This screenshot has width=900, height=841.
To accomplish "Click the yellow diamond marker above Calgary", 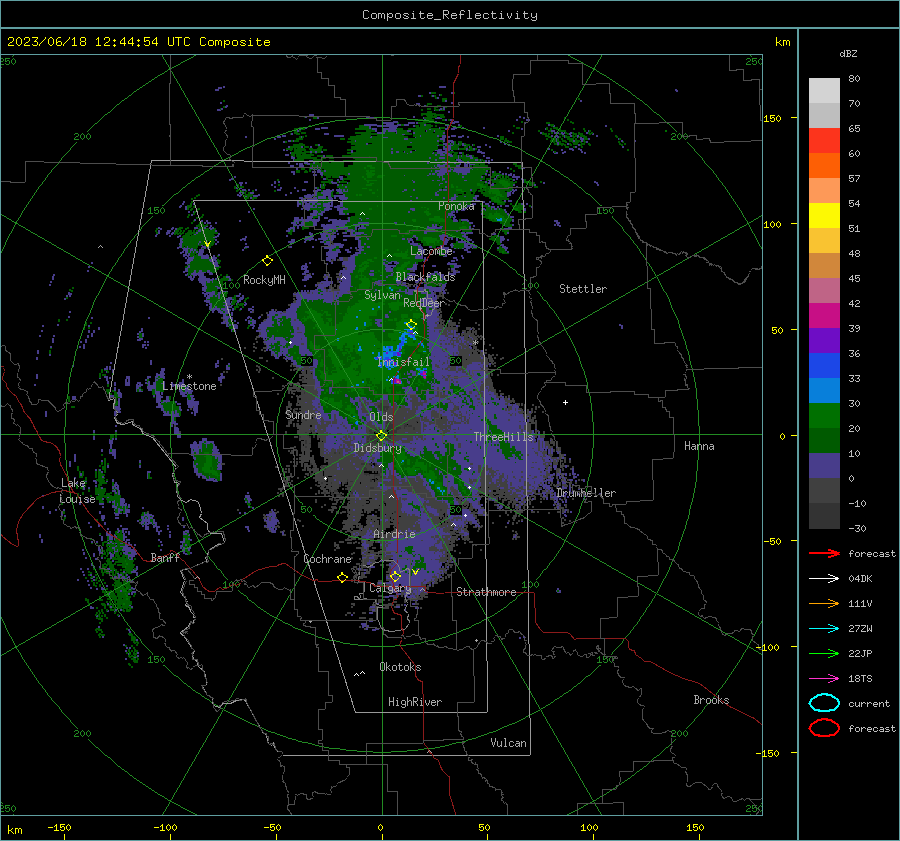I will tap(395, 576).
